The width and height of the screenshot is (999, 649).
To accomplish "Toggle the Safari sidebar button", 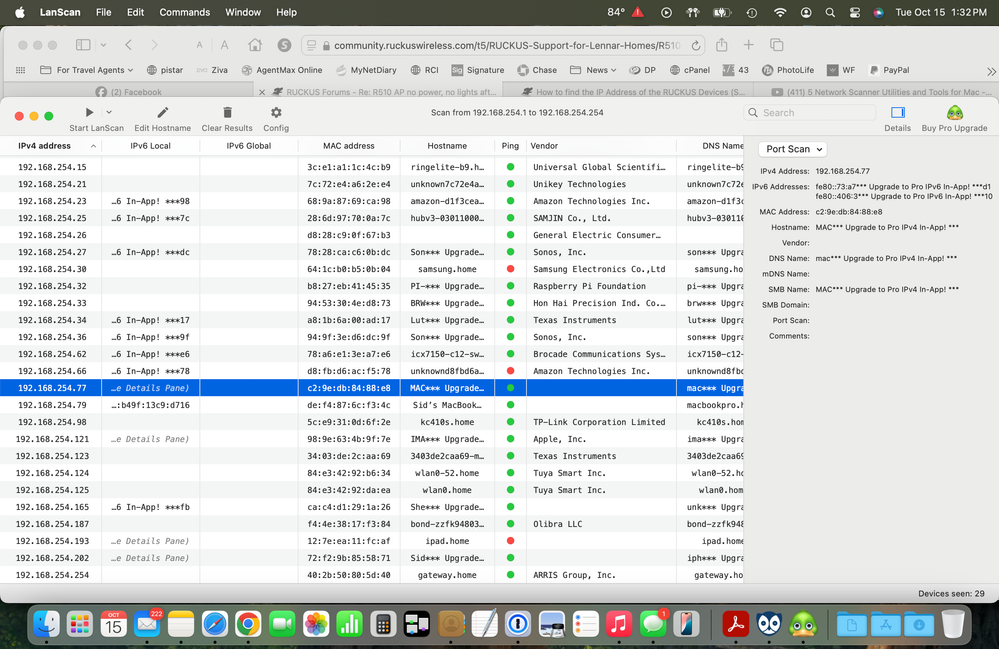I will coord(83,46).
